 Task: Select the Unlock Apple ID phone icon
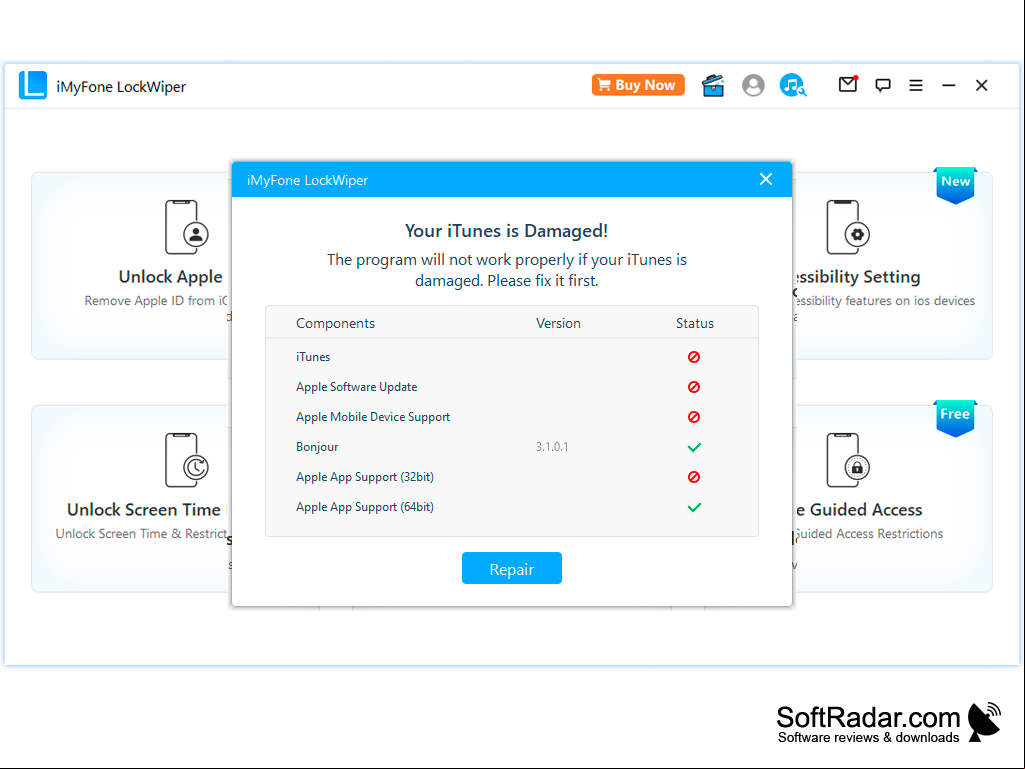(186, 227)
